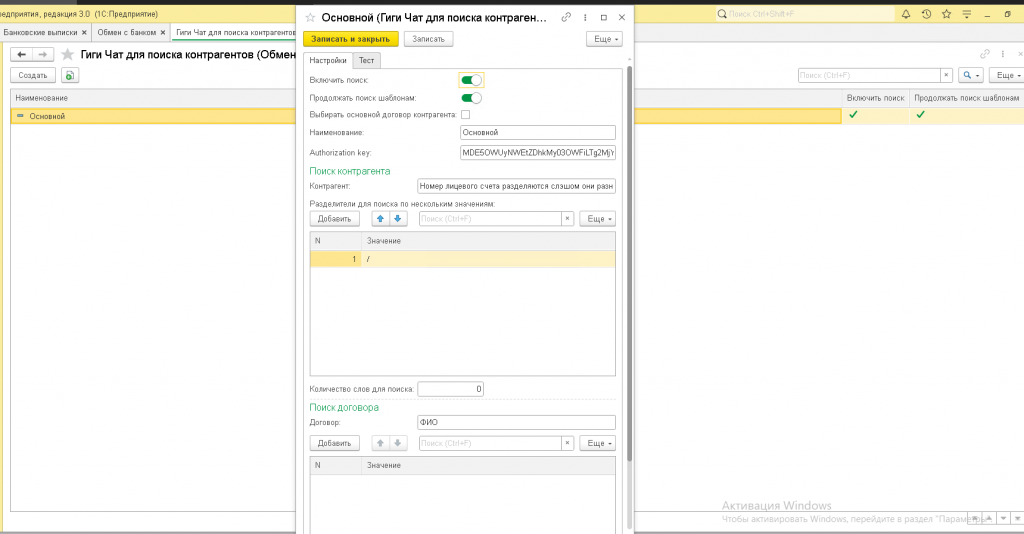Image resolution: width=1024 pixels, height=534 pixels.
Task: Check Выбирать основной договор контрагента checkbox
Action: tap(465, 115)
